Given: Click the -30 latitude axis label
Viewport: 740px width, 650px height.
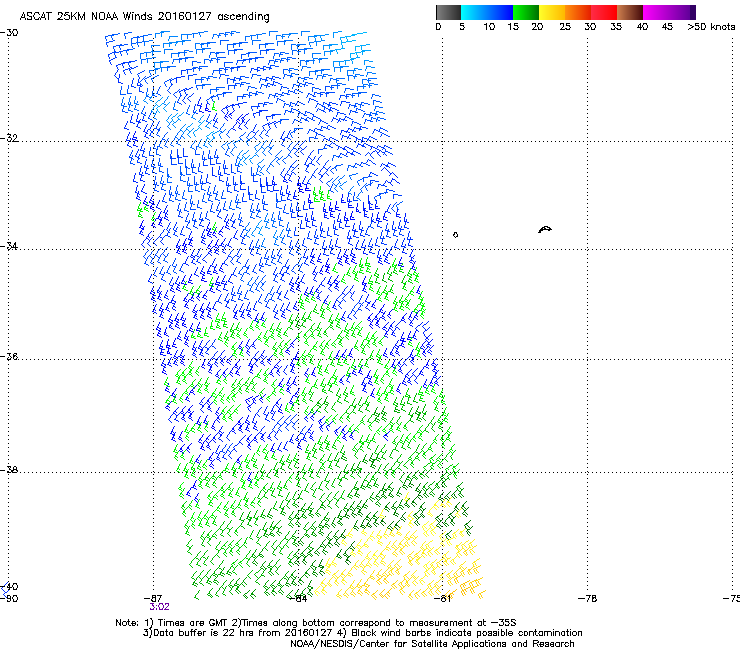Looking at the screenshot, I should [x=9, y=33].
